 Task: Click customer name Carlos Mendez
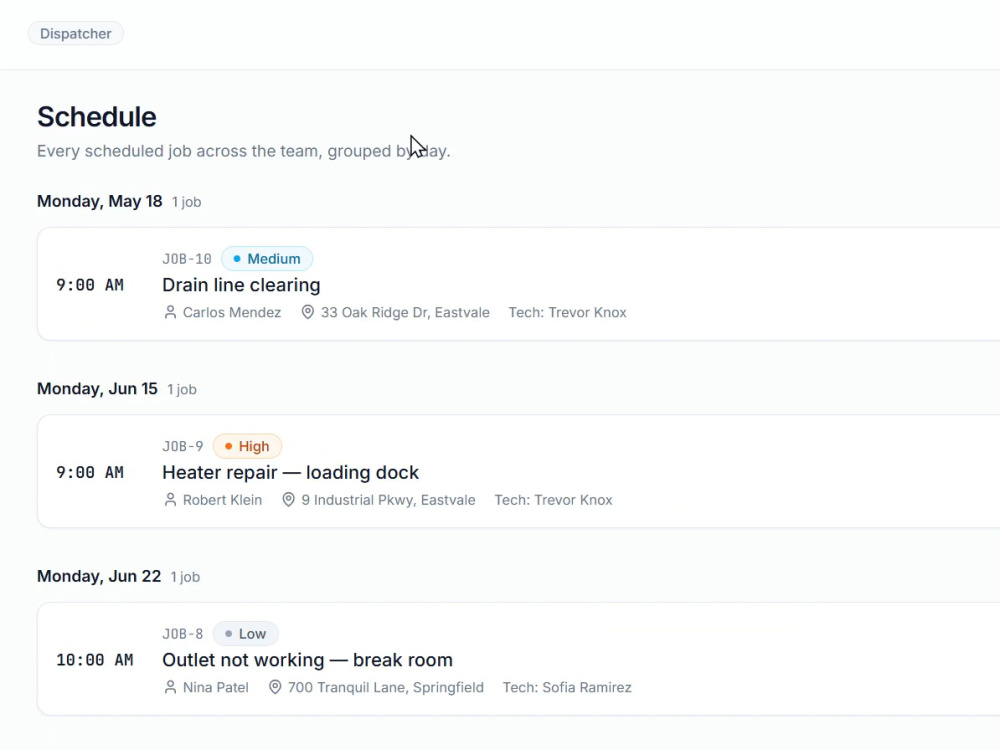coord(232,312)
